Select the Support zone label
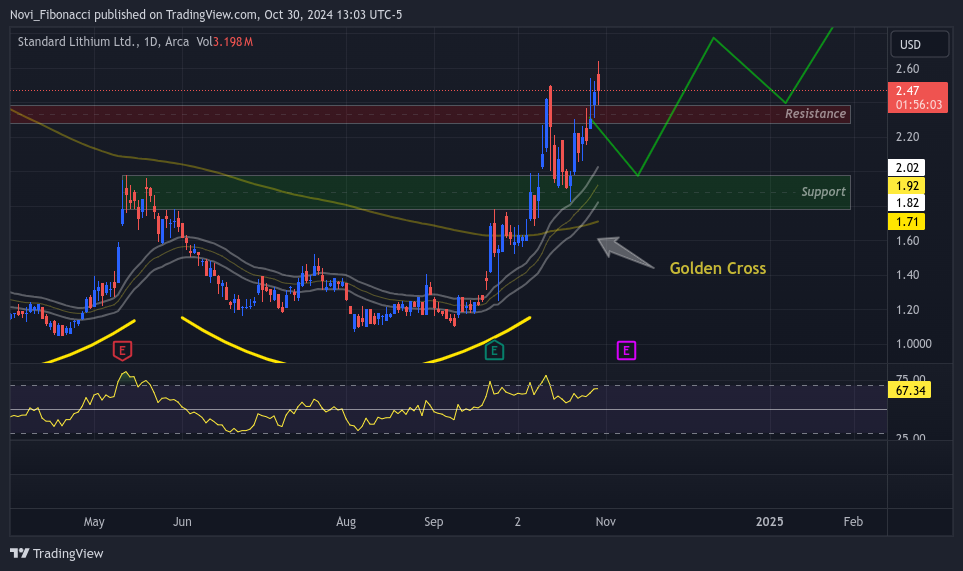963x571 pixels. click(823, 192)
